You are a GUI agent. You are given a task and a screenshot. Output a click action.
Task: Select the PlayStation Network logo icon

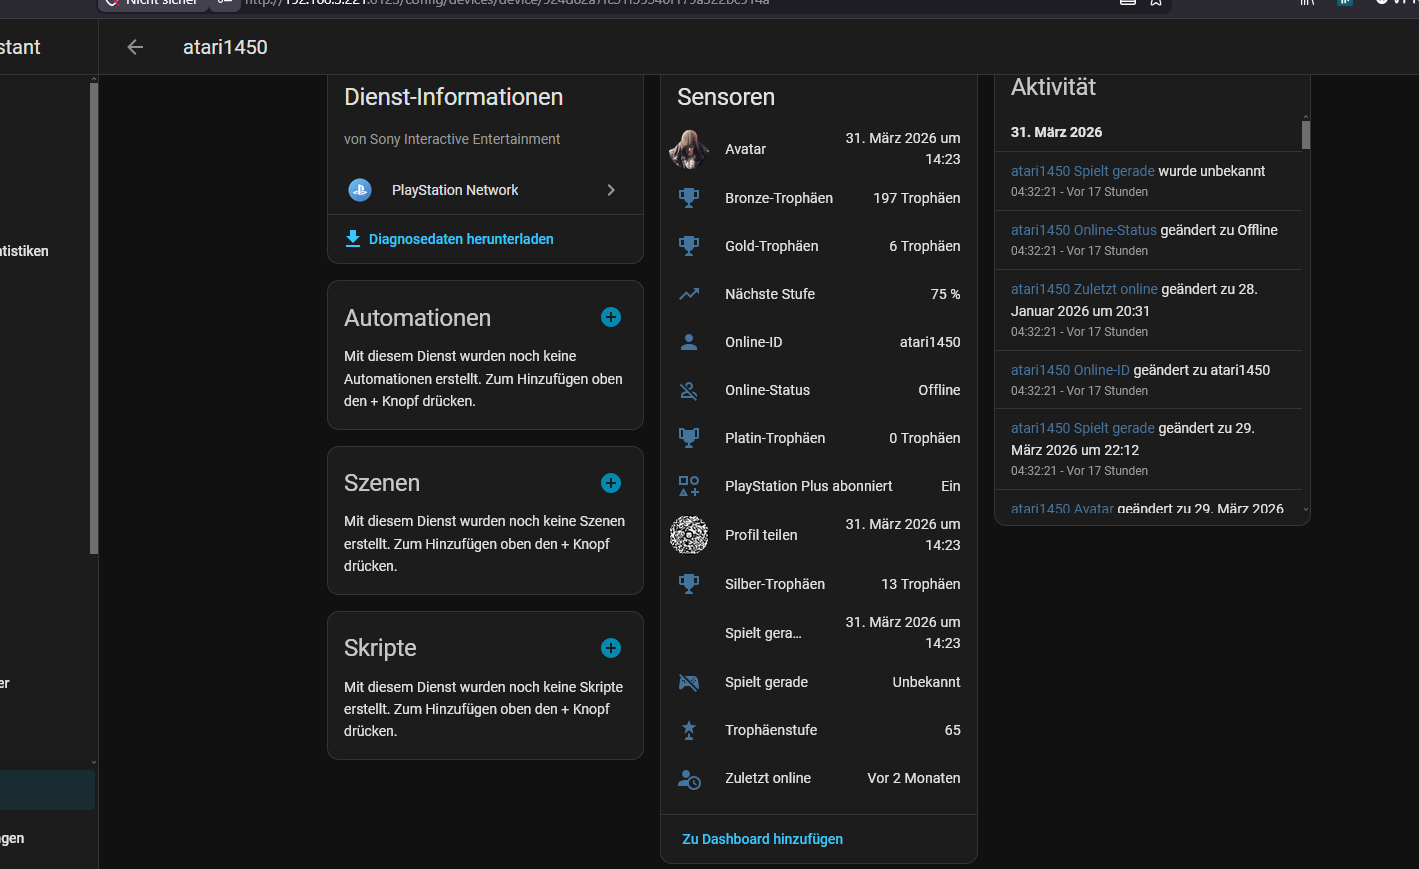359,190
